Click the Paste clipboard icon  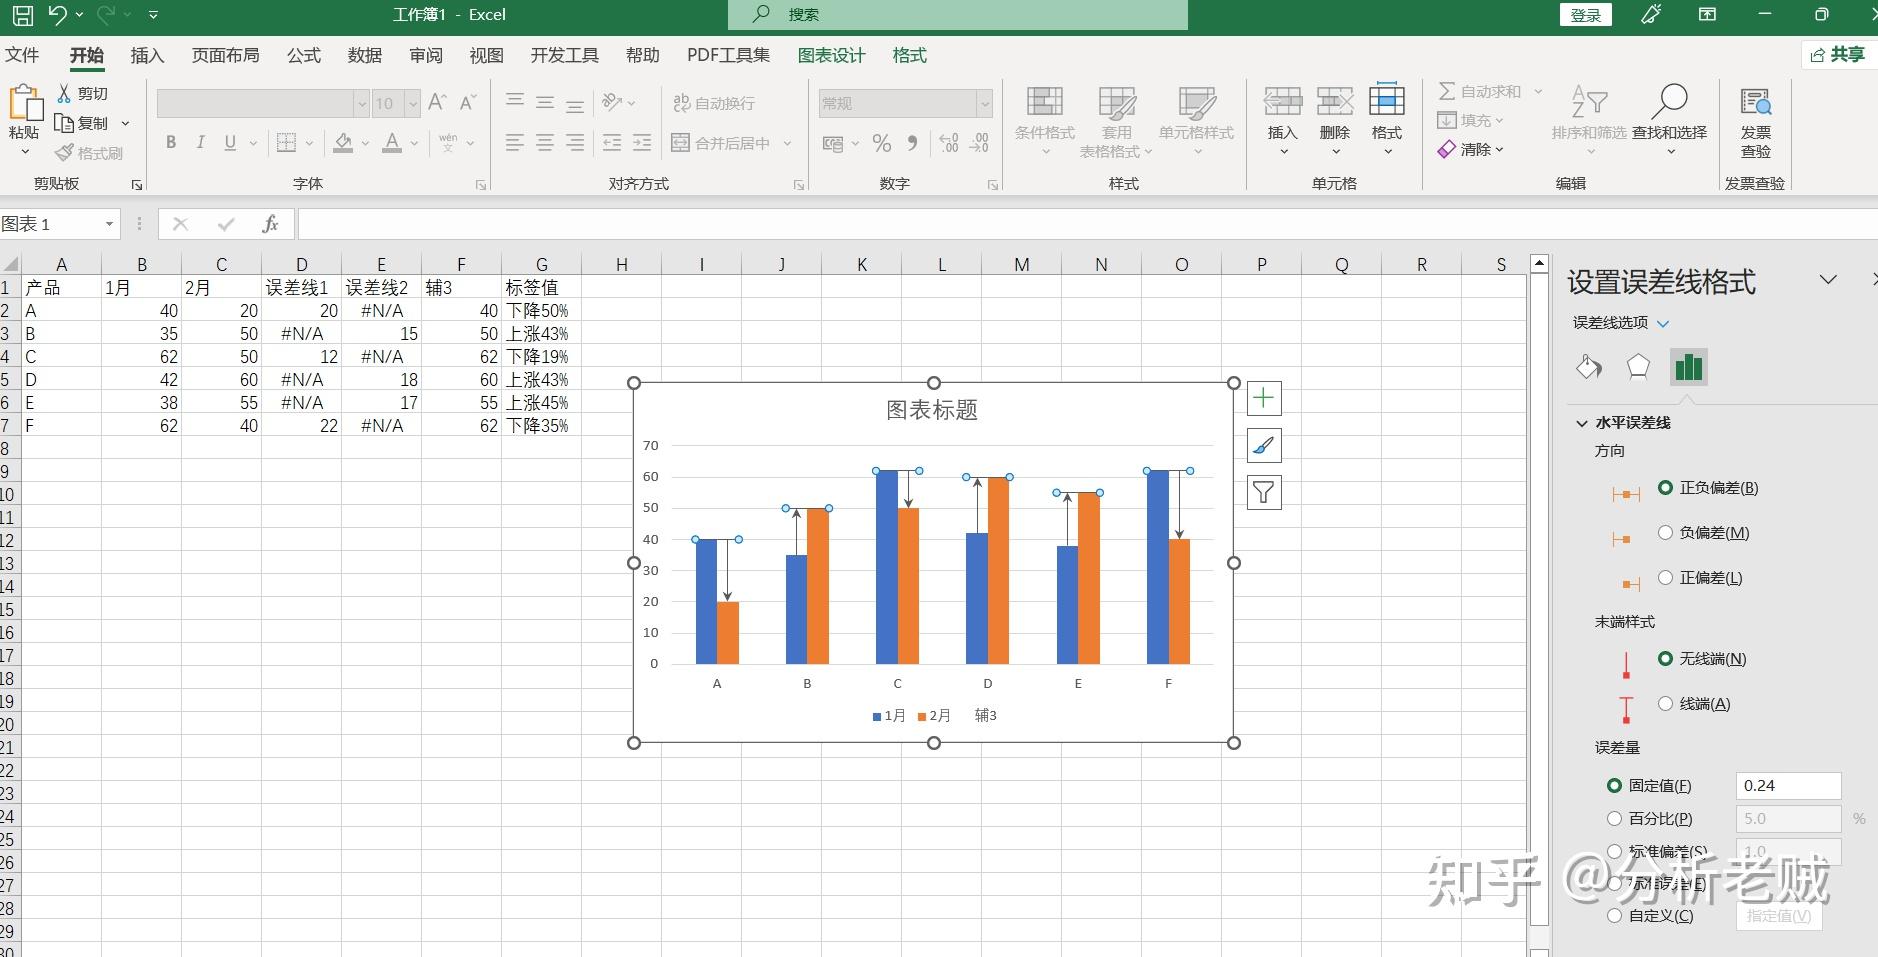click(x=25, y=103)
